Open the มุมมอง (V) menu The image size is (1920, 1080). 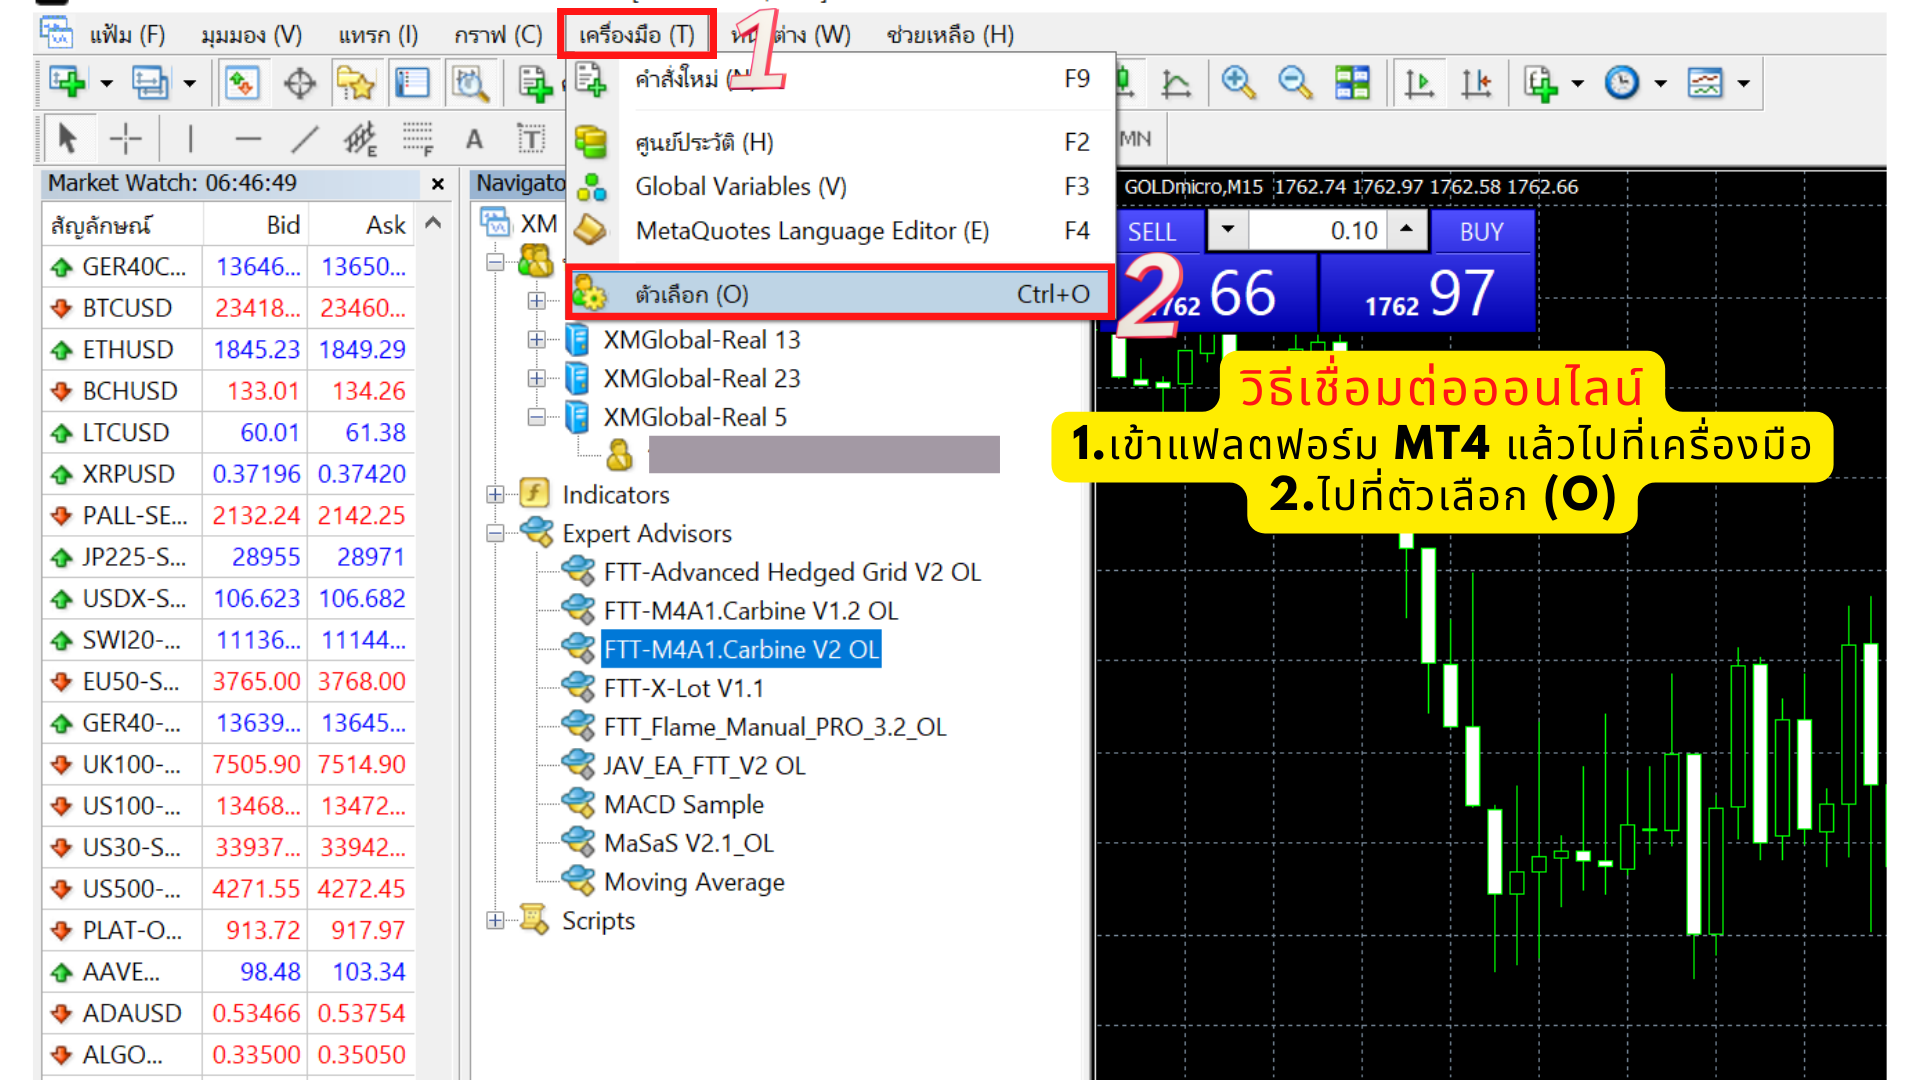click(251, 35)
